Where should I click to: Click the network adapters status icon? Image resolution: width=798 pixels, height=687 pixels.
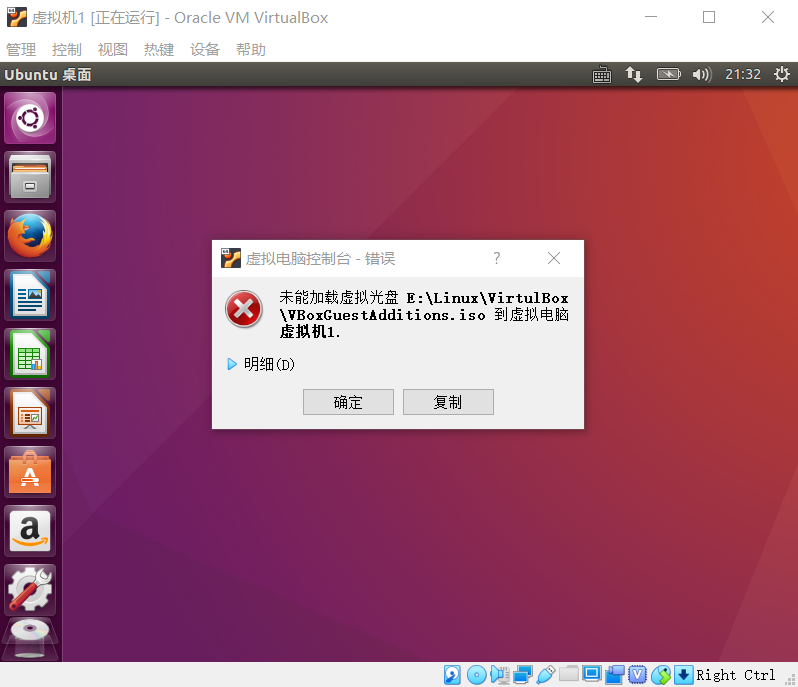click(x=523, y=675)
